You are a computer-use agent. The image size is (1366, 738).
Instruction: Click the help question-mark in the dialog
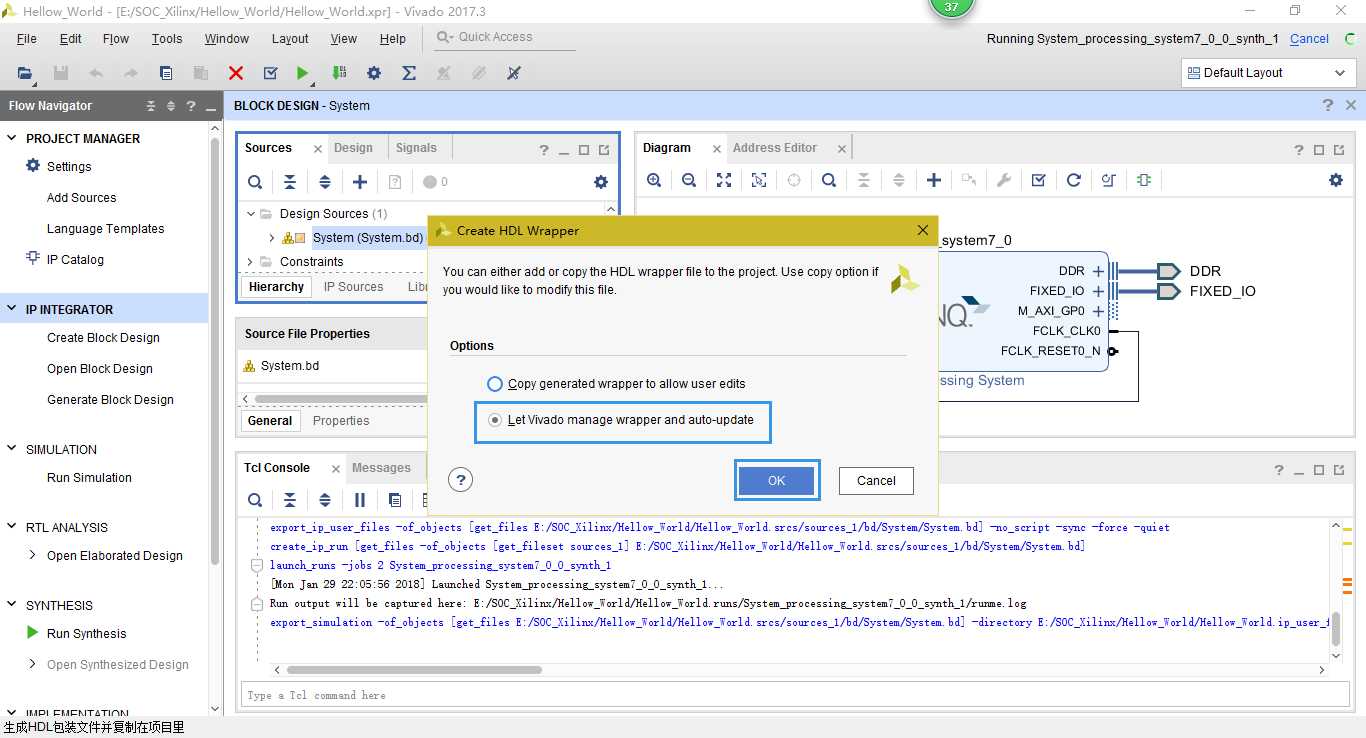[x=460, y=480]
